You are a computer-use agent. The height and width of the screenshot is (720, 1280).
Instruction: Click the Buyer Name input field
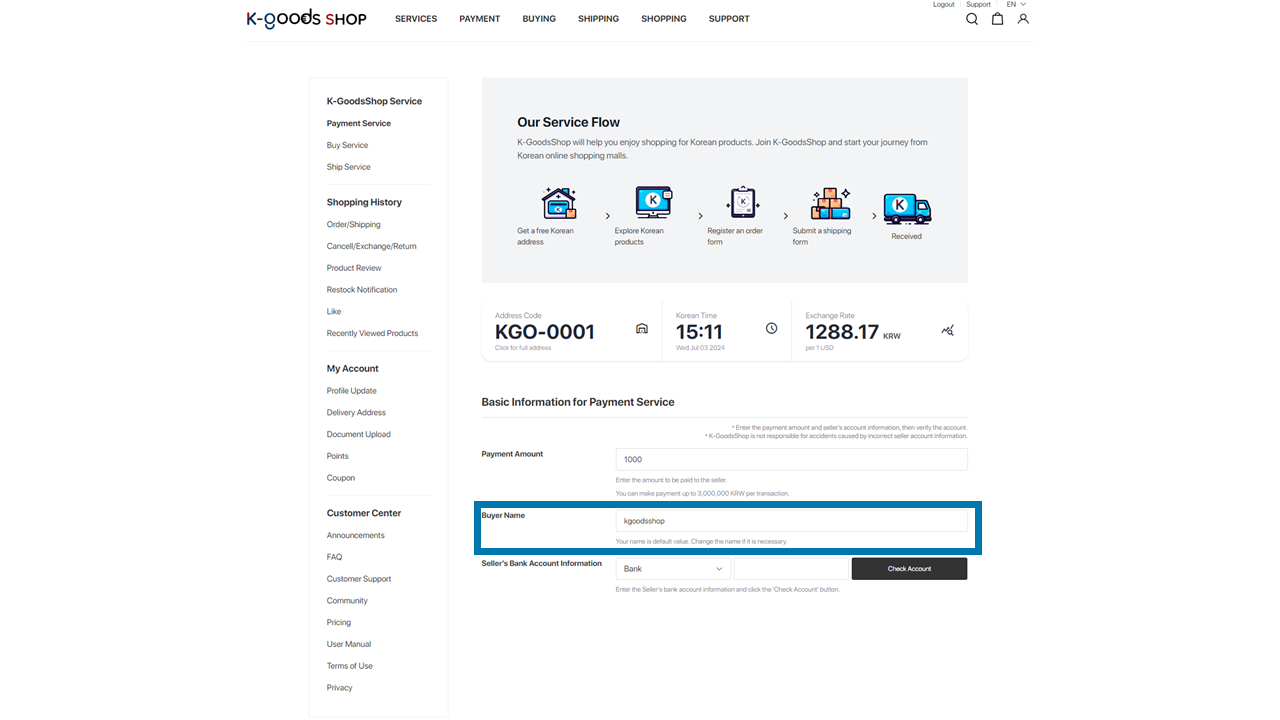[791, 521]
